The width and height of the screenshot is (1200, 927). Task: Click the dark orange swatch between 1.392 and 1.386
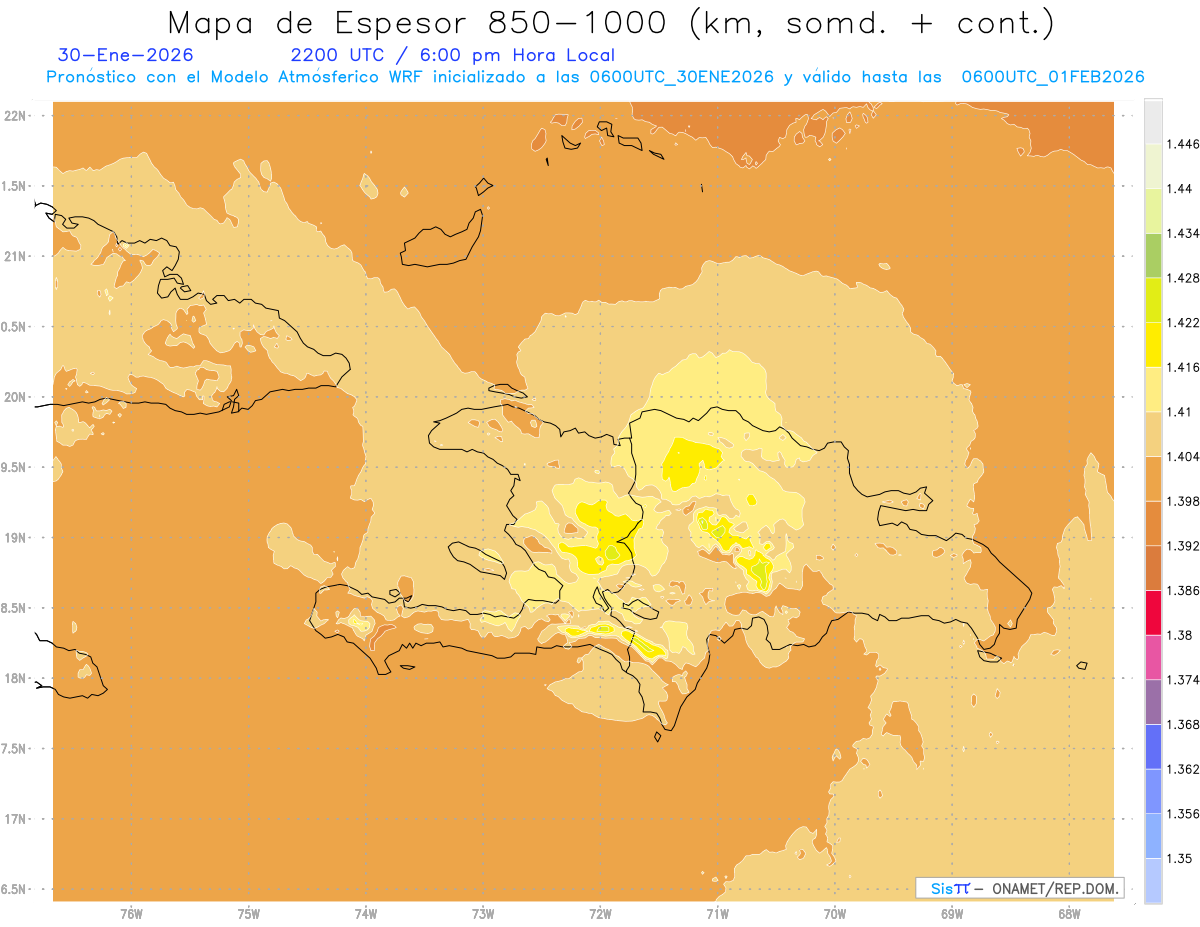[1153, 568]
